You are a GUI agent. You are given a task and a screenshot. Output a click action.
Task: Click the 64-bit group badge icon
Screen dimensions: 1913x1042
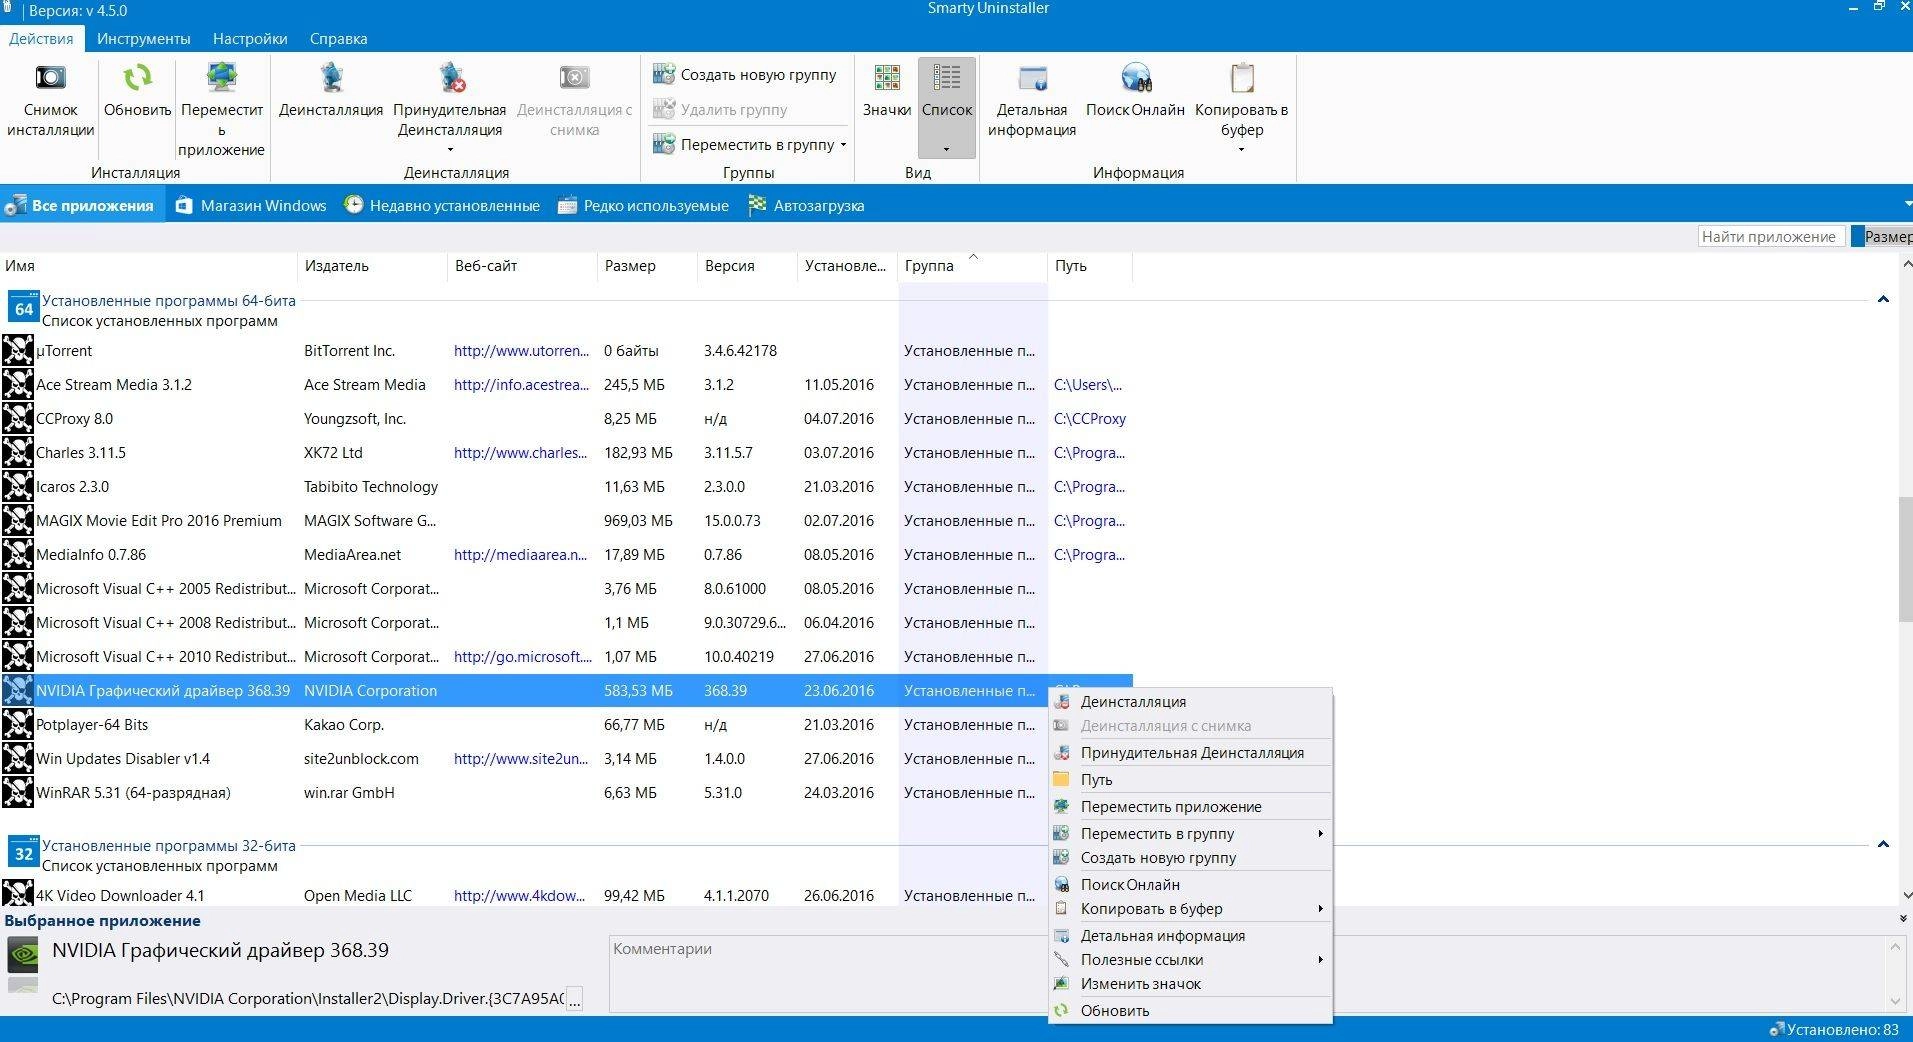point(24,307)
